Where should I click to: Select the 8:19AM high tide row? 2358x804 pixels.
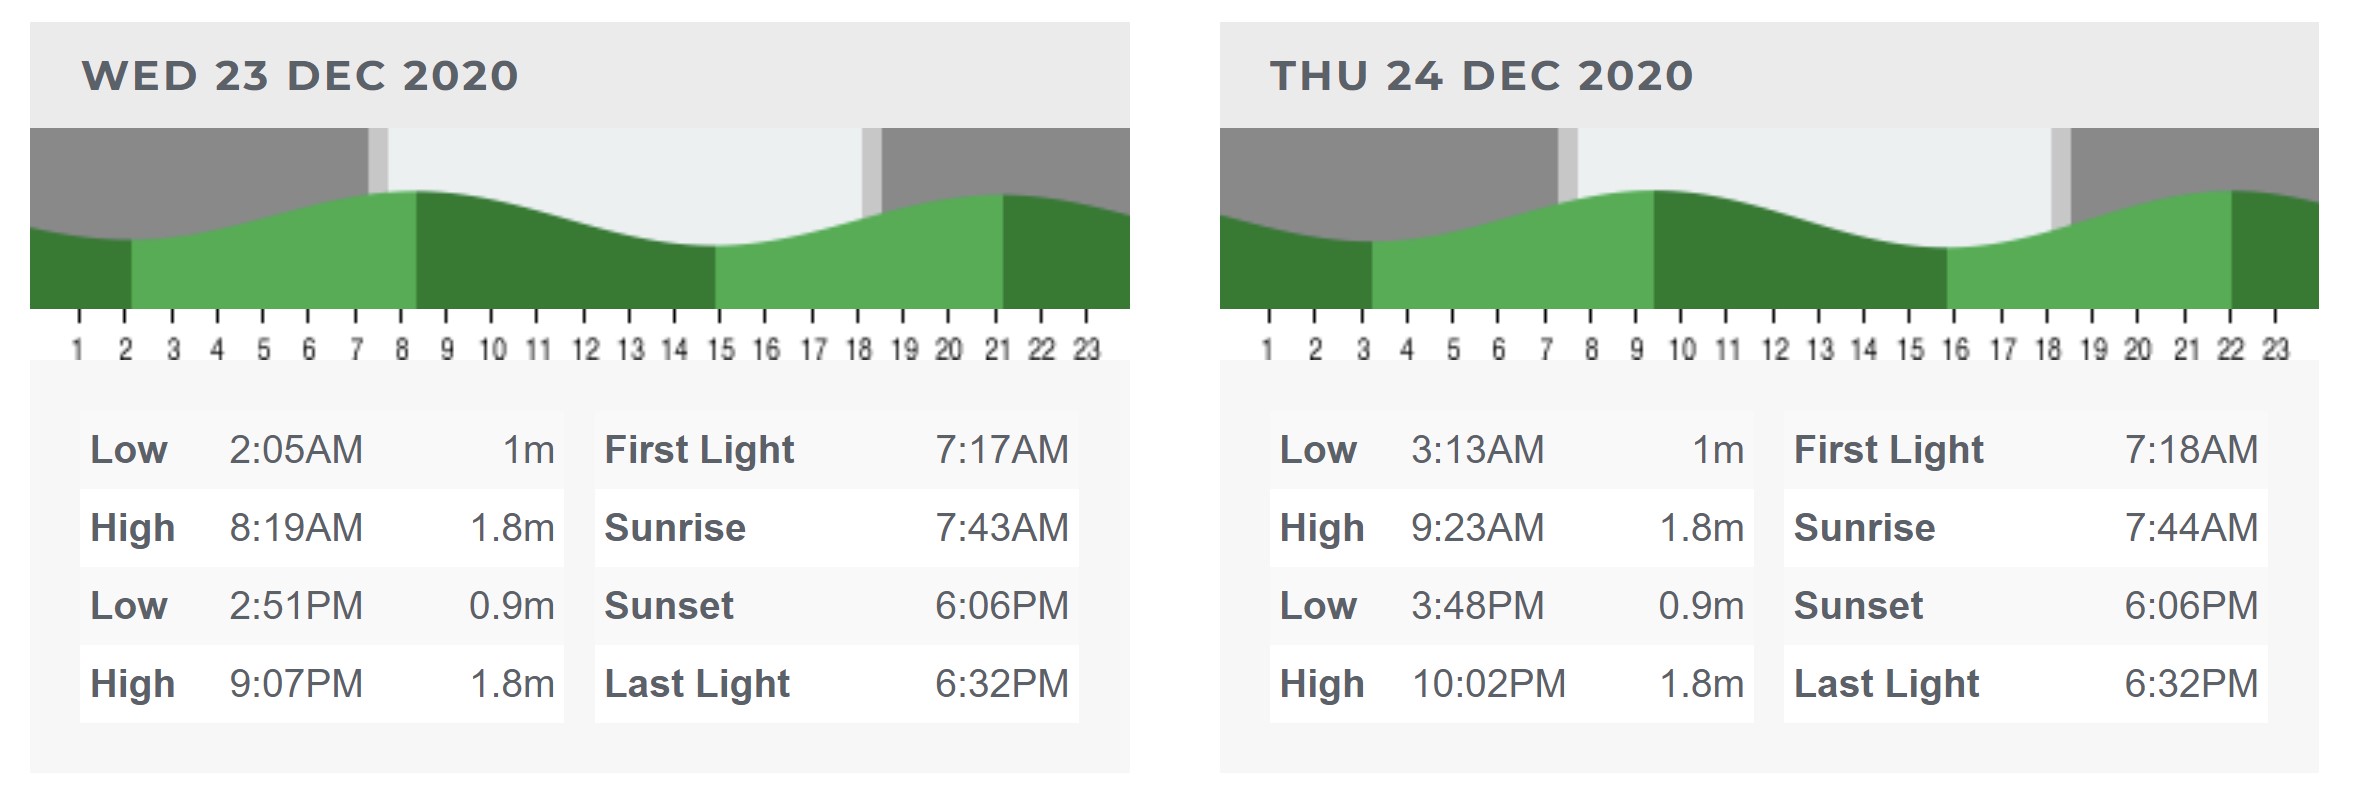(322, 528)
